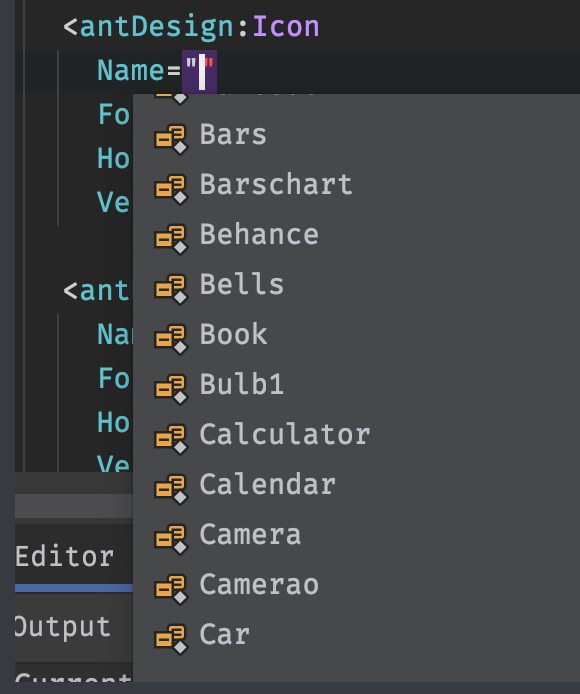Click the enum icon beside Bulb1

[171, 389]
